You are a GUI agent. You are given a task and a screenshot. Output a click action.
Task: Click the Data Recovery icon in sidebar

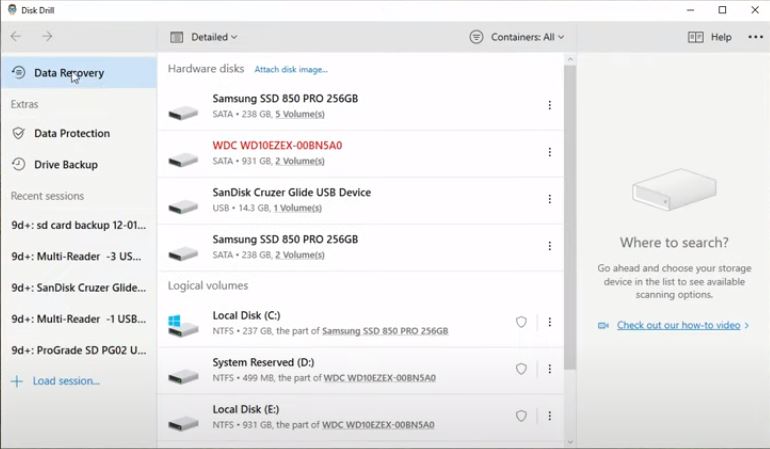click(x=19, y=73)
